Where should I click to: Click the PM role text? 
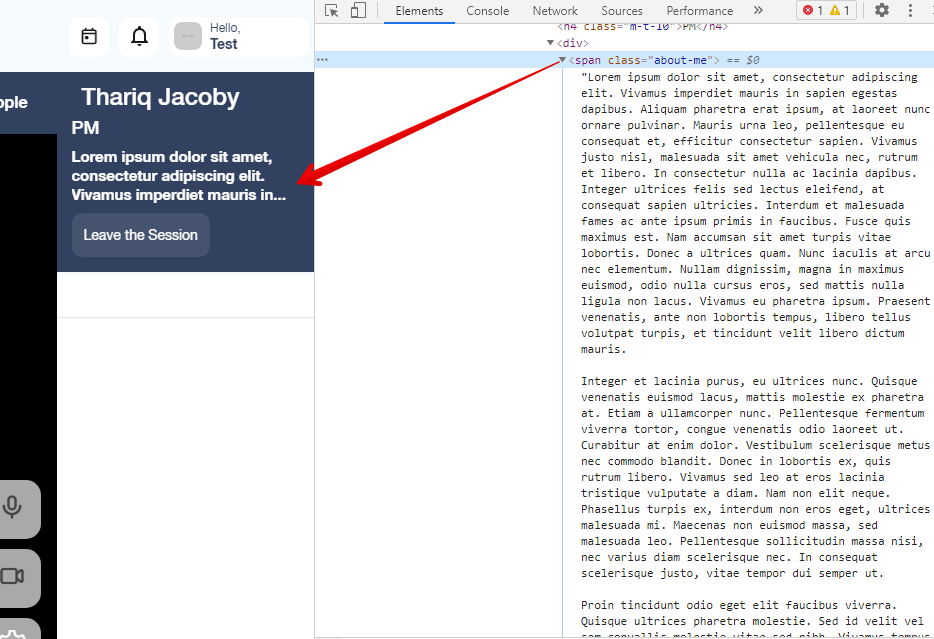point(85,128)
